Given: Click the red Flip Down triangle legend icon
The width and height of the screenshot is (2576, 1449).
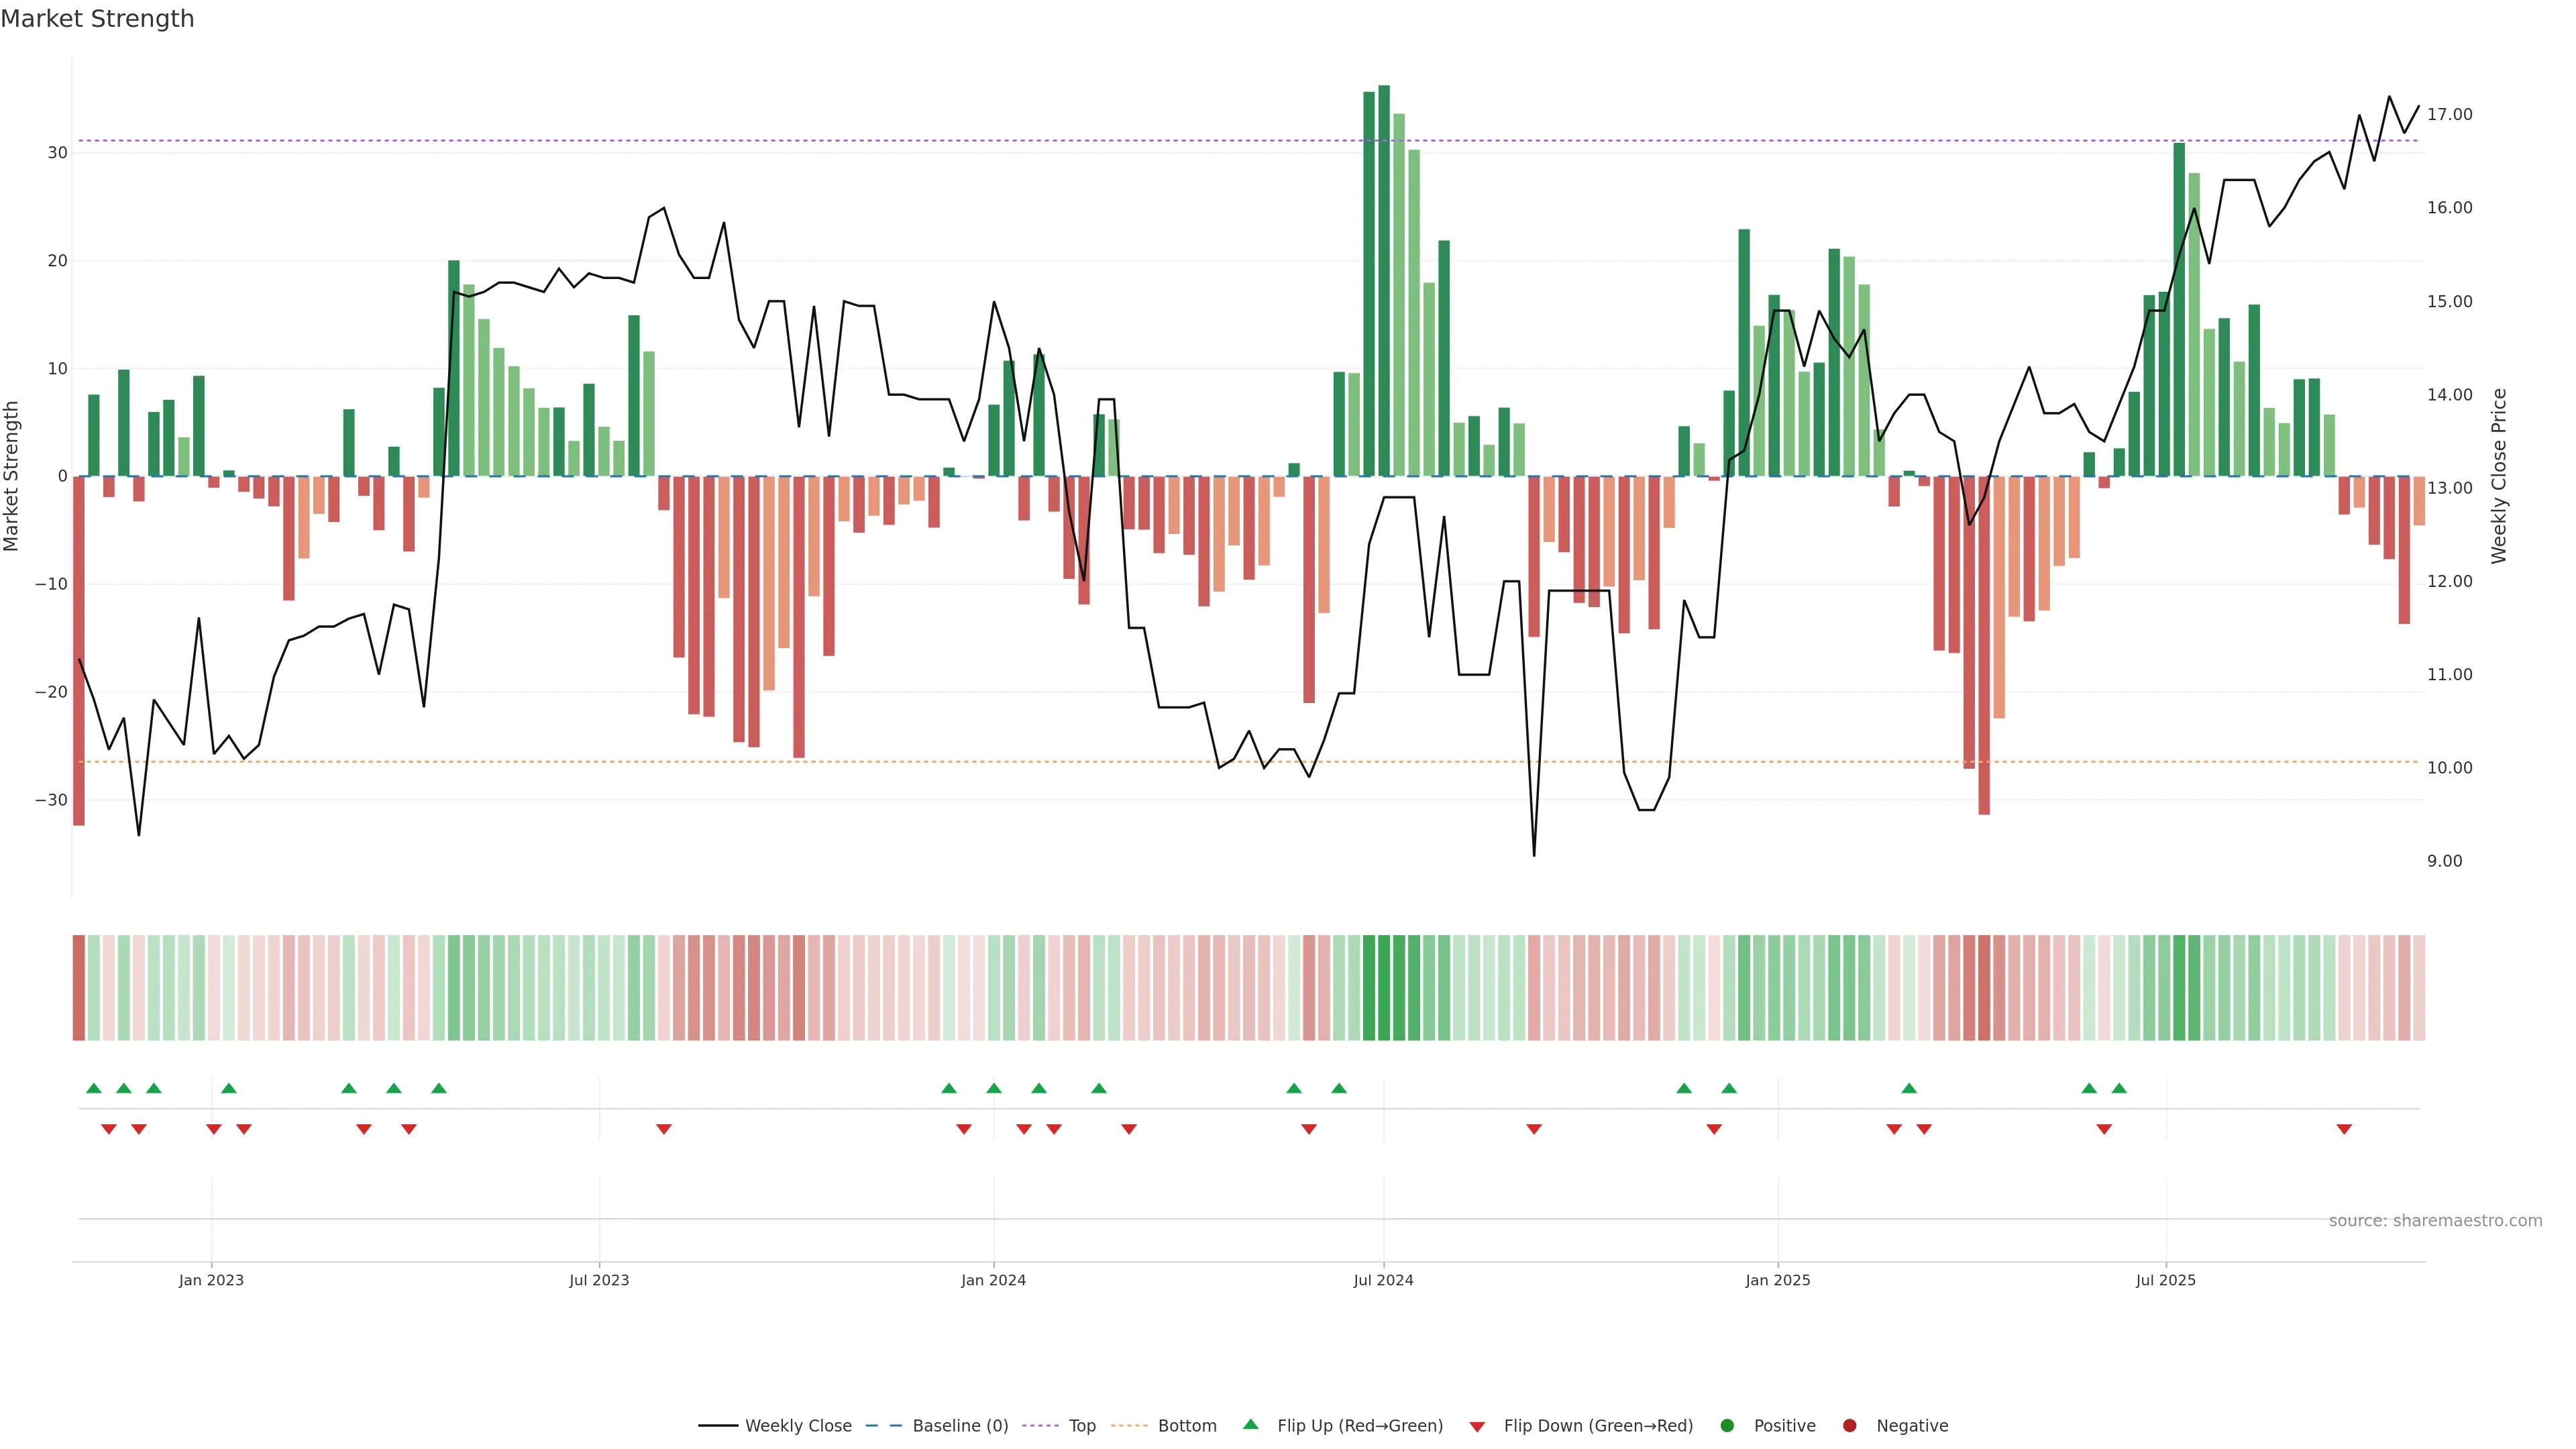Looking at the screenshot, I should click(x=1477, y=1426).
